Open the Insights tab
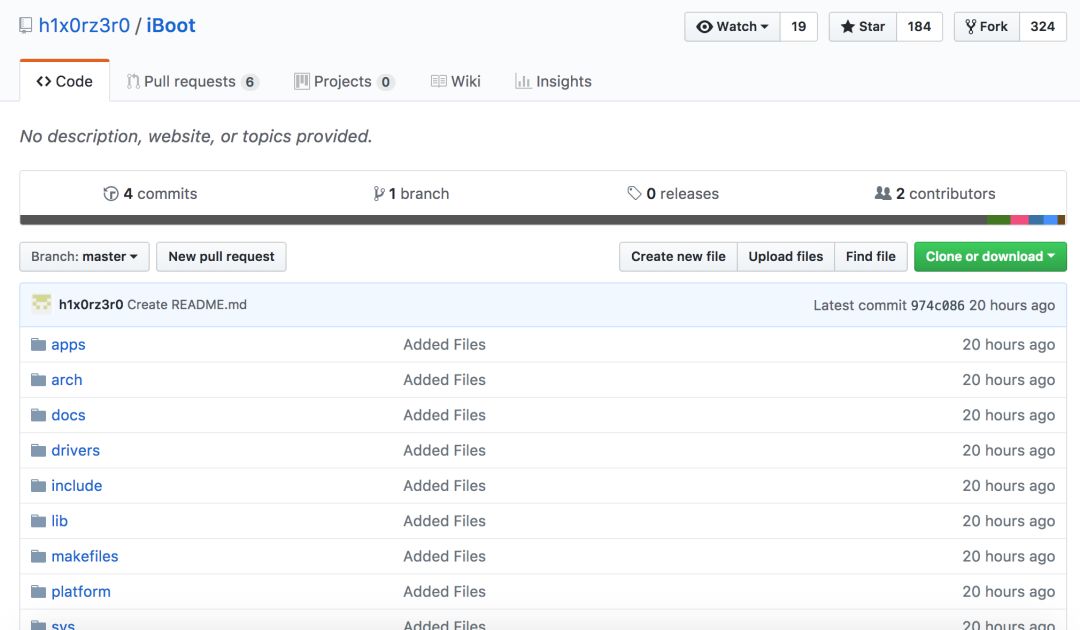1080x630 pixels. click(x=553, y=81)
